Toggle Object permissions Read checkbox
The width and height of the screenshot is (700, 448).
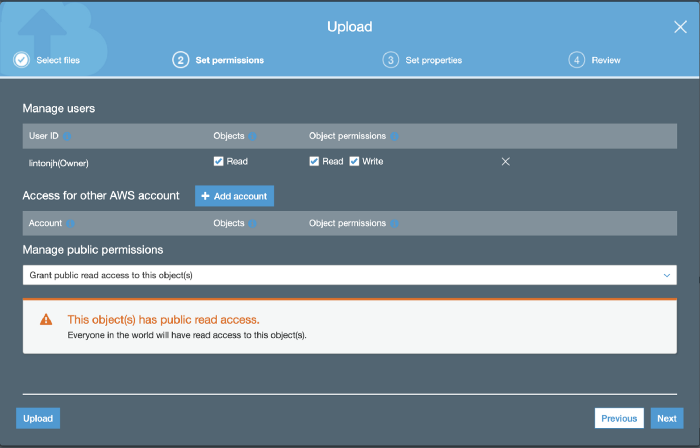[314, 161]
